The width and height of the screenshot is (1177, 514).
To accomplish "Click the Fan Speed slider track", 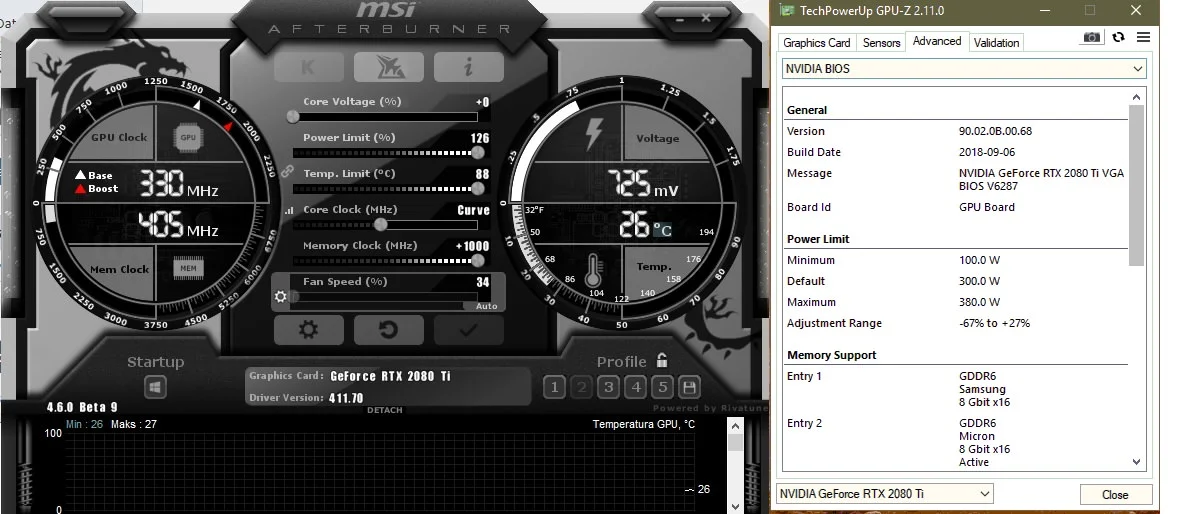I will tap(385, 296).
